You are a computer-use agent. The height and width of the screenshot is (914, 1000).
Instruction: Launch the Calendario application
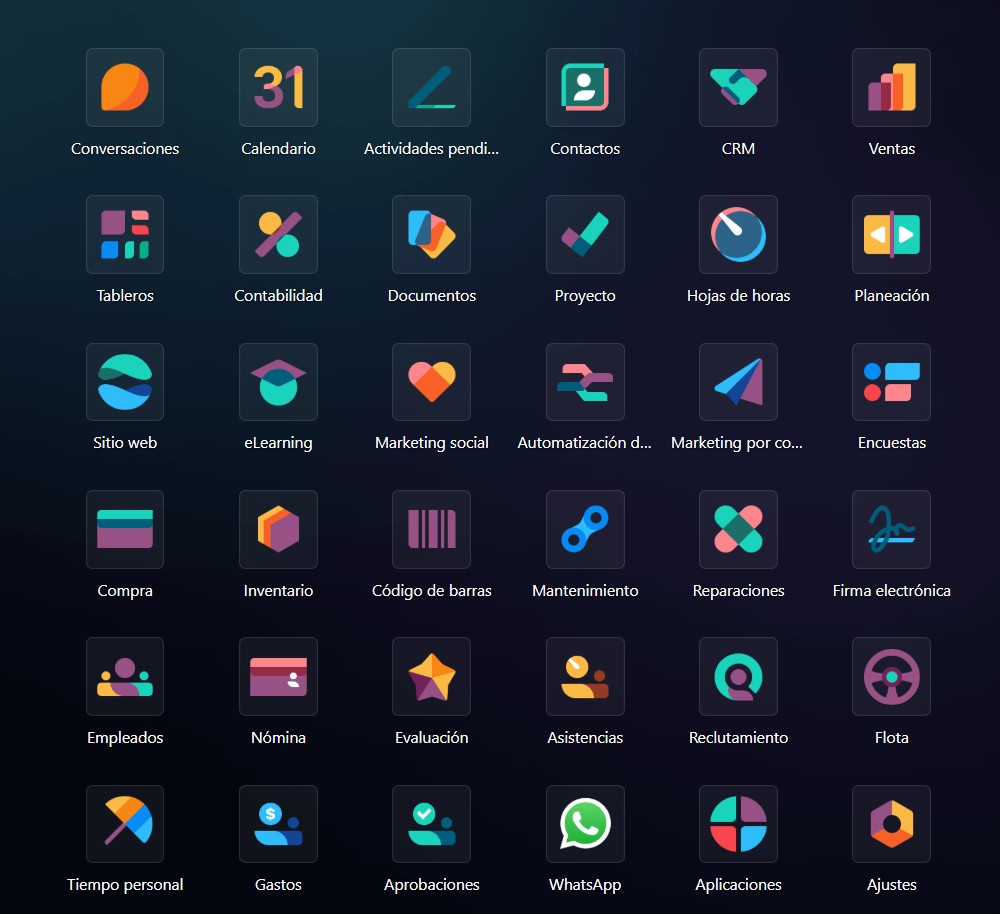click(x=278, y=88)
